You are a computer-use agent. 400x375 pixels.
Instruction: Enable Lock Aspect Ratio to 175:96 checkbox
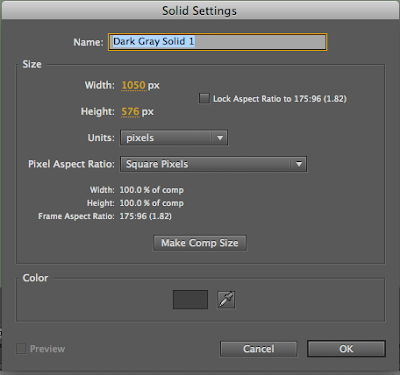[x=204, y=98]
